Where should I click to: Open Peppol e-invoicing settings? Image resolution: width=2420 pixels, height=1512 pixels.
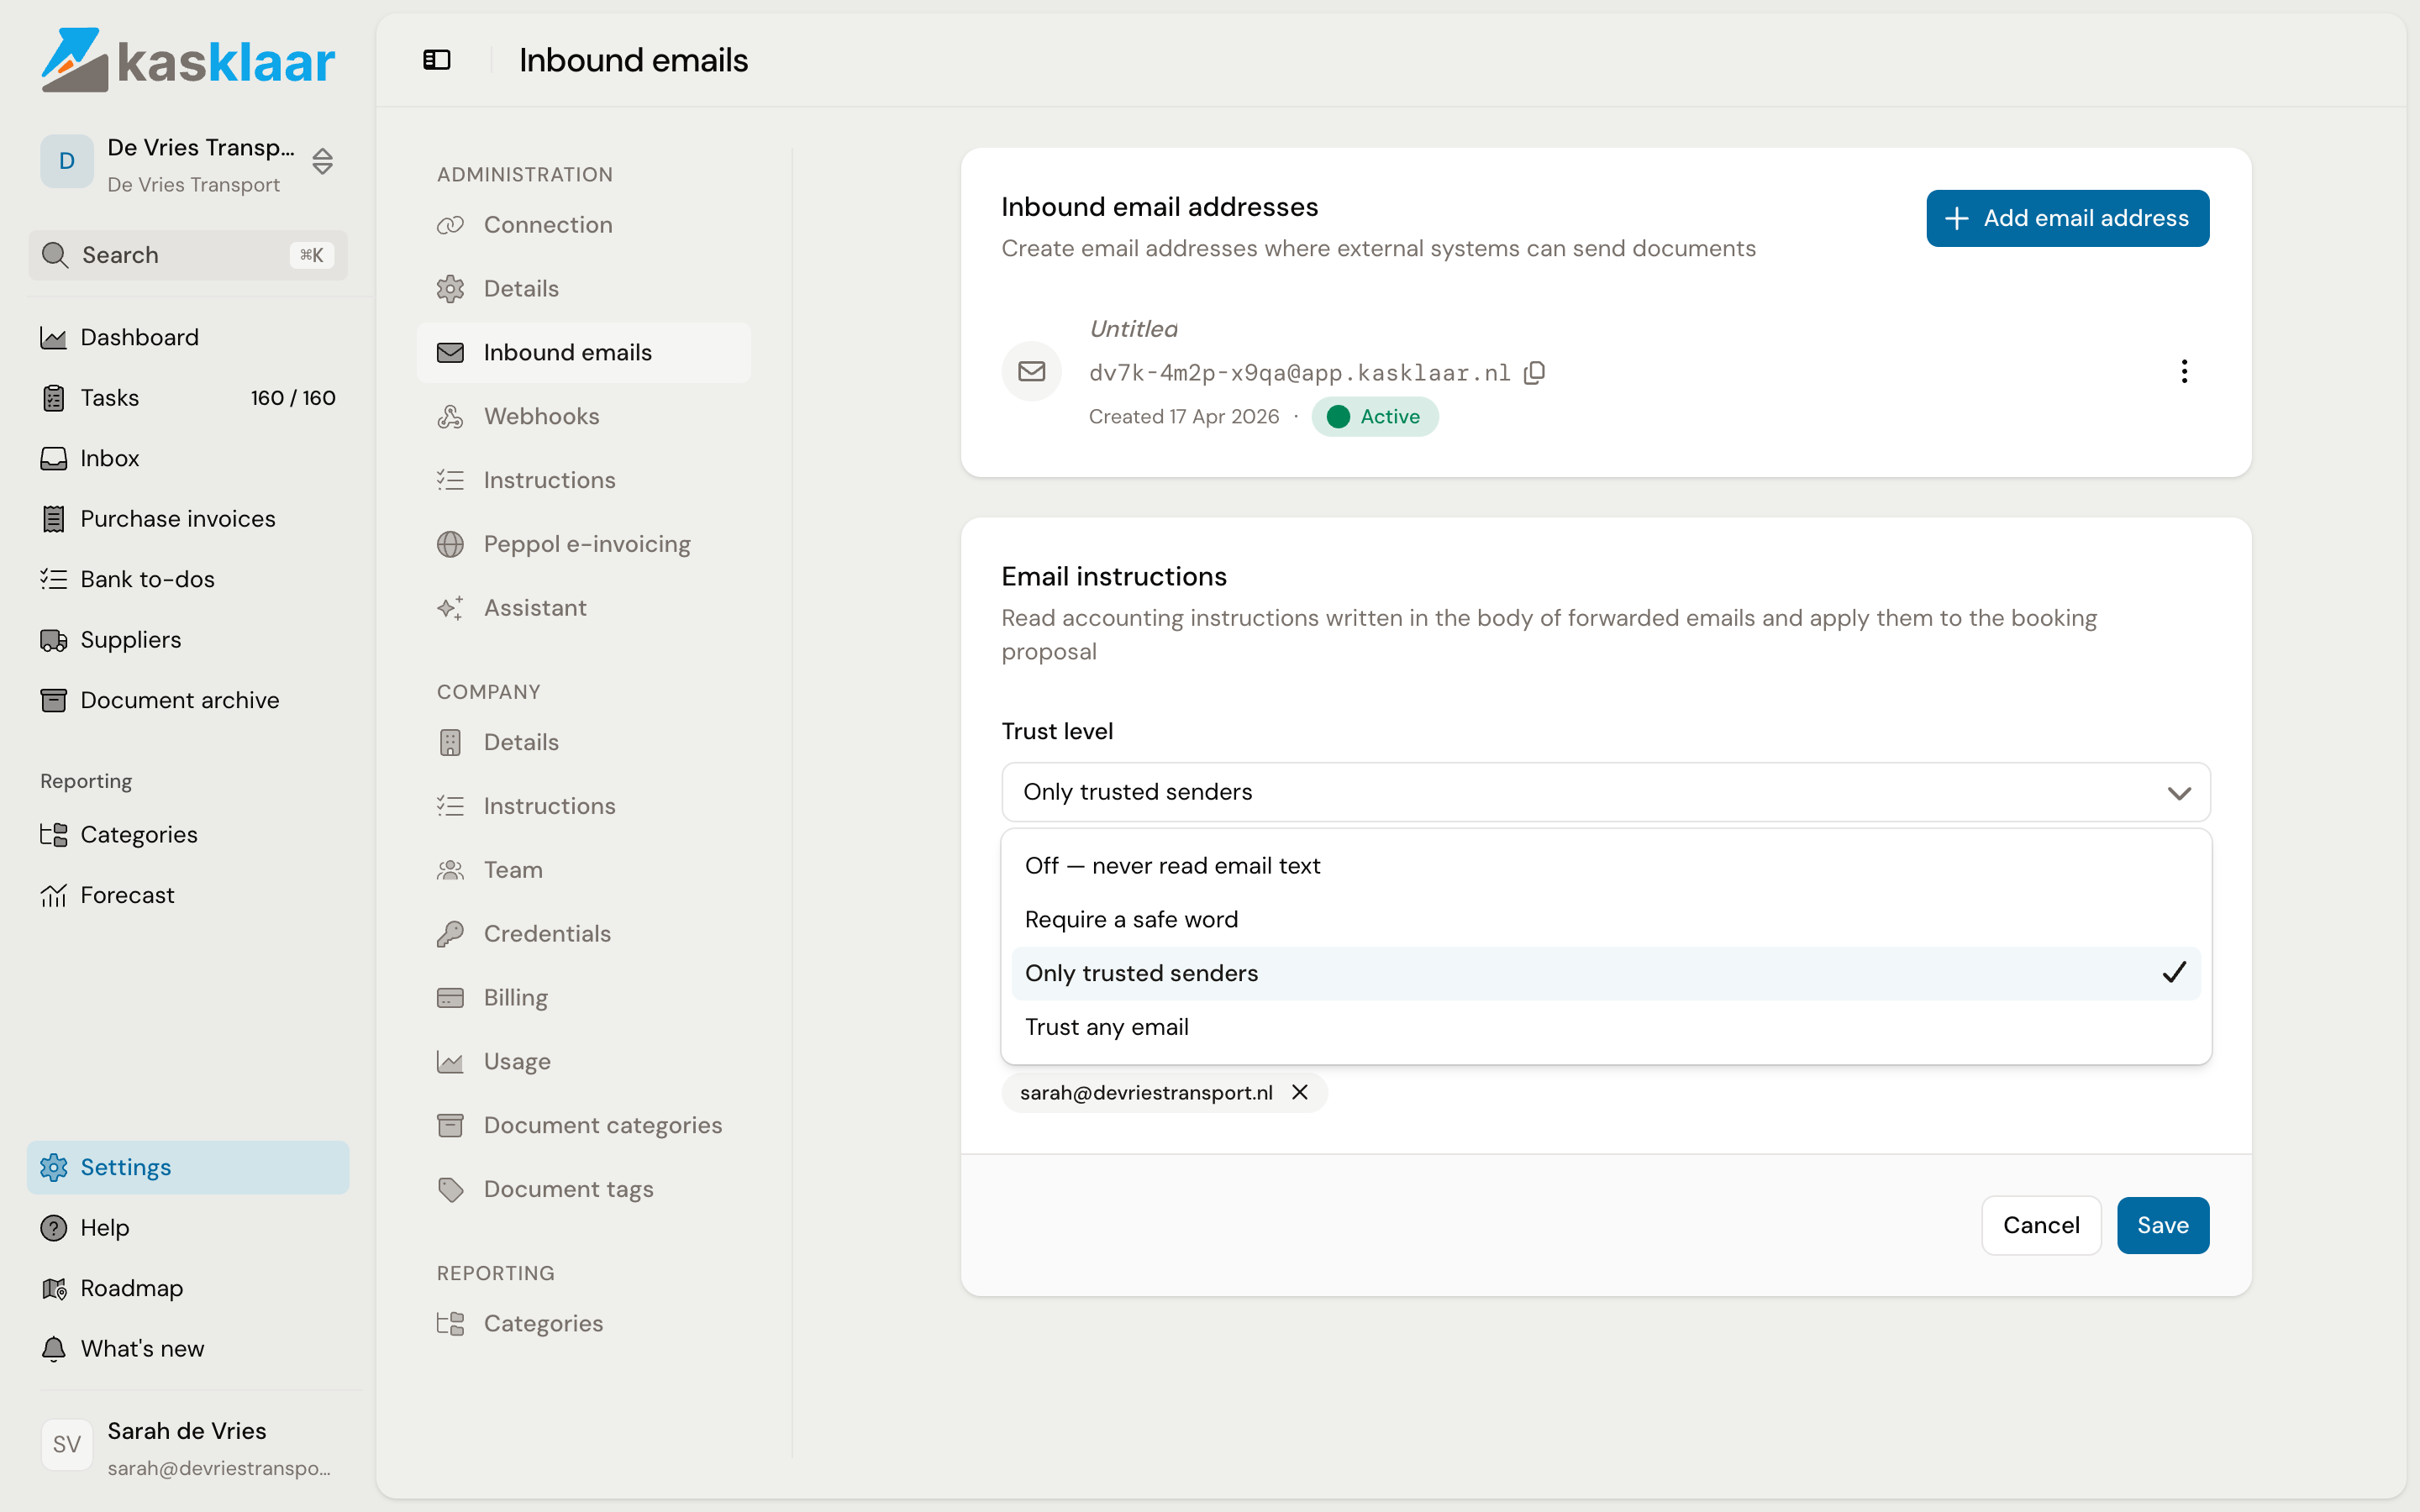(584, 544)
